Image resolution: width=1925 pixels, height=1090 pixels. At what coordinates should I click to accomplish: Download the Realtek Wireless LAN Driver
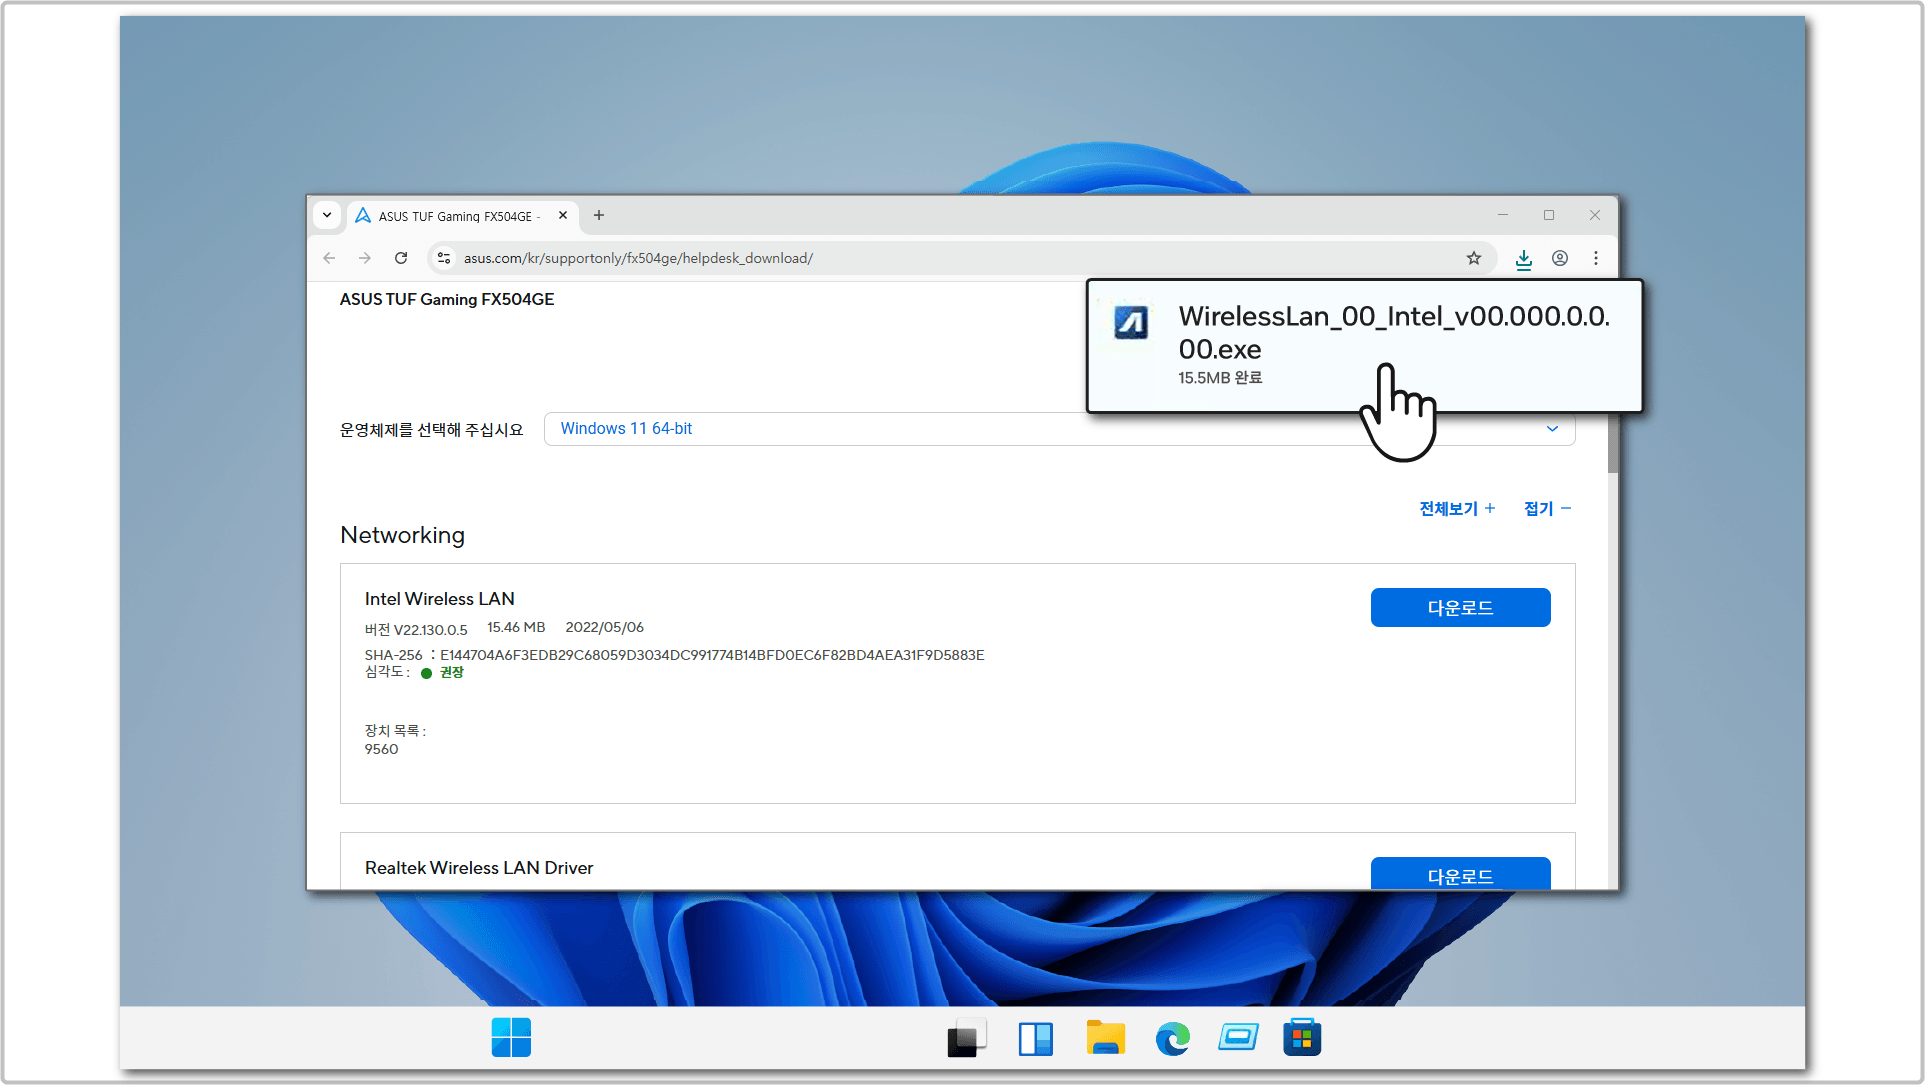tap(1460, 874)
